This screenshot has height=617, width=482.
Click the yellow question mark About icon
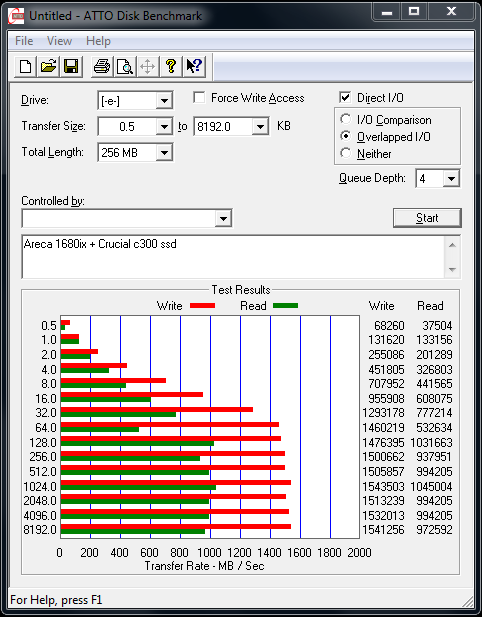pos(170,66)
